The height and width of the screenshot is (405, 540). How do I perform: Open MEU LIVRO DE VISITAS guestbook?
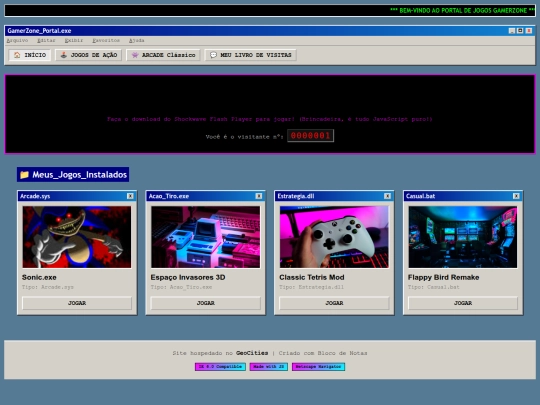click(x=251, y=55)
